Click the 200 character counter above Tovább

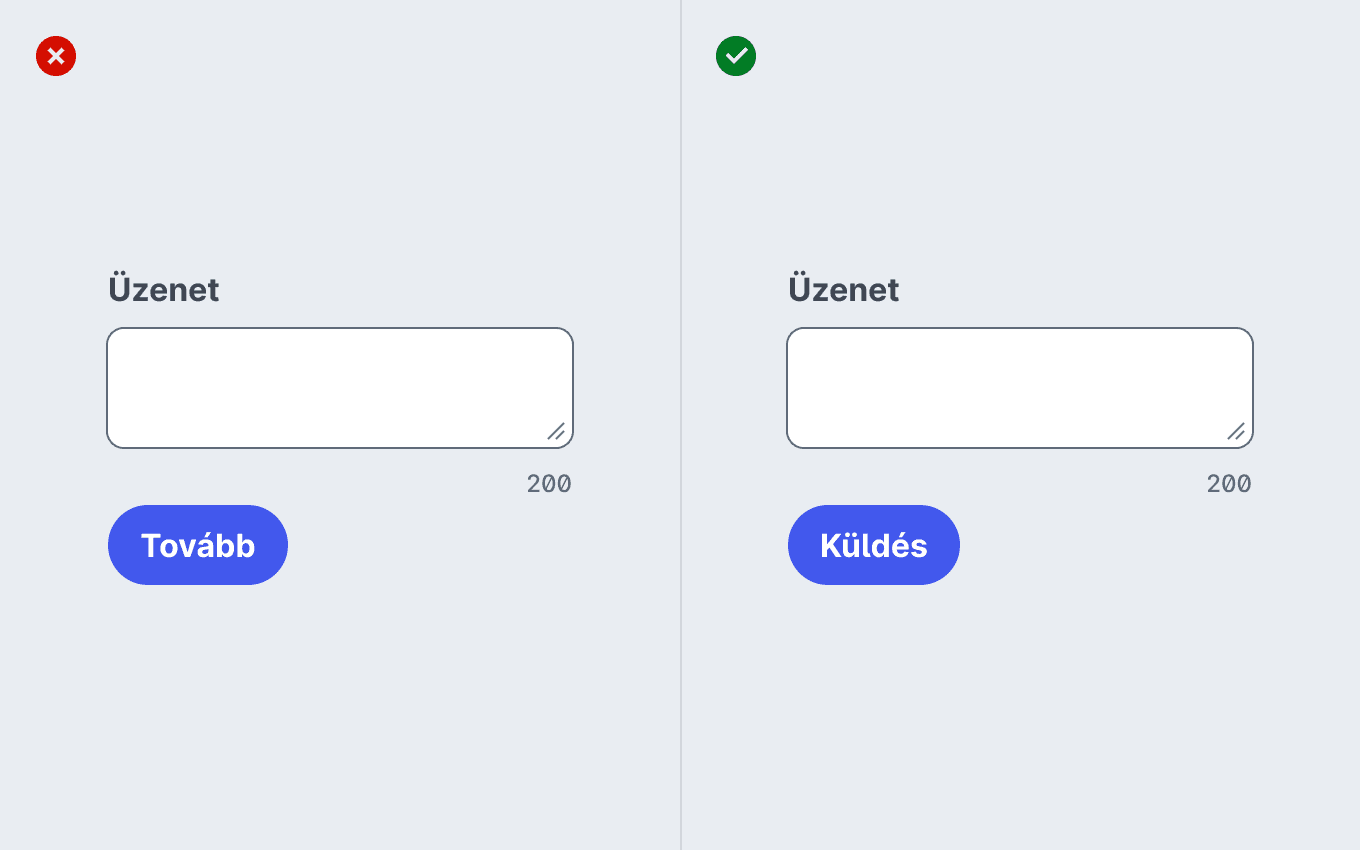549,484
